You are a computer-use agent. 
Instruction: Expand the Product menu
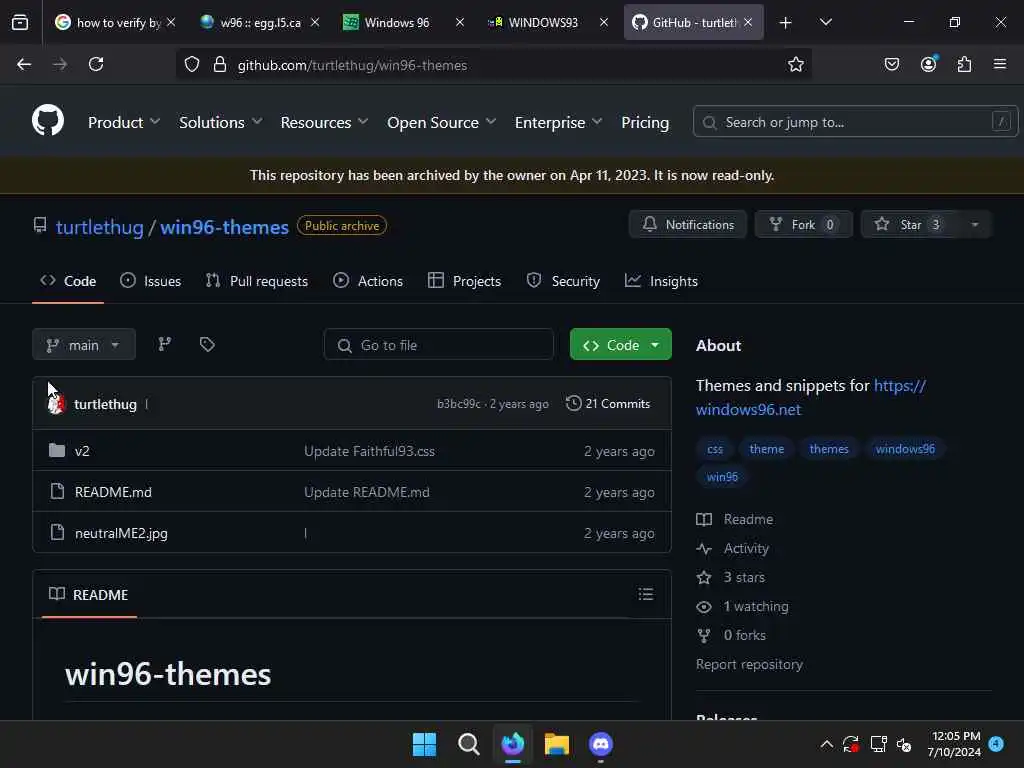(124, 122)
